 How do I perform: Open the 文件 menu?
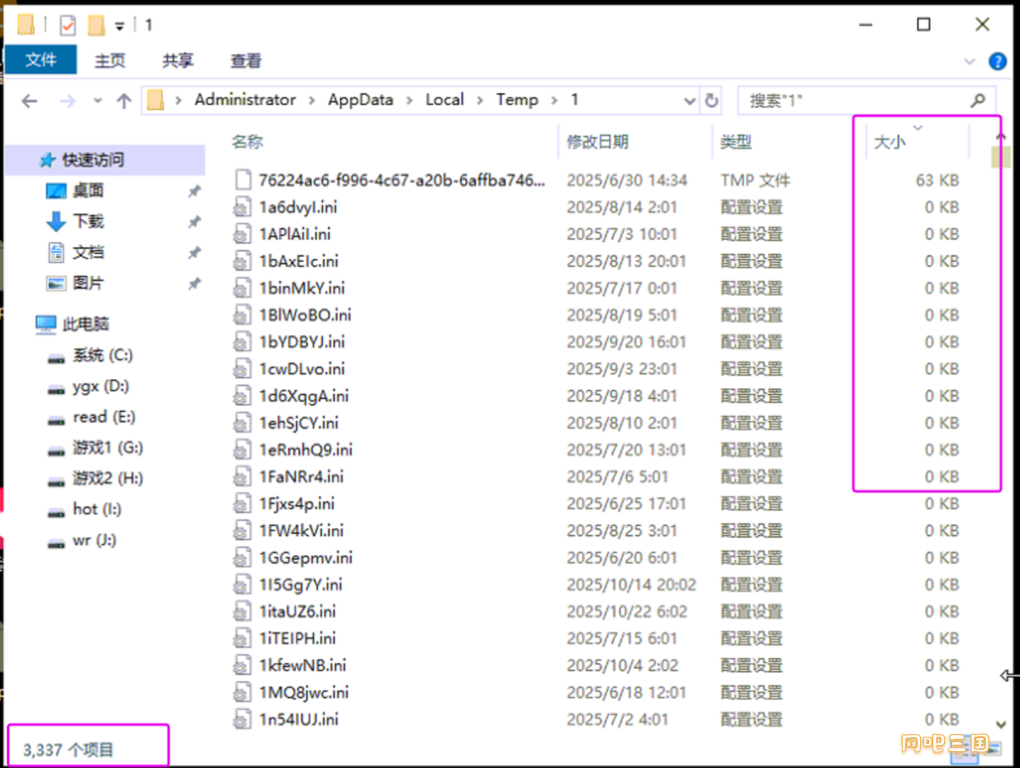click(41, 60)
